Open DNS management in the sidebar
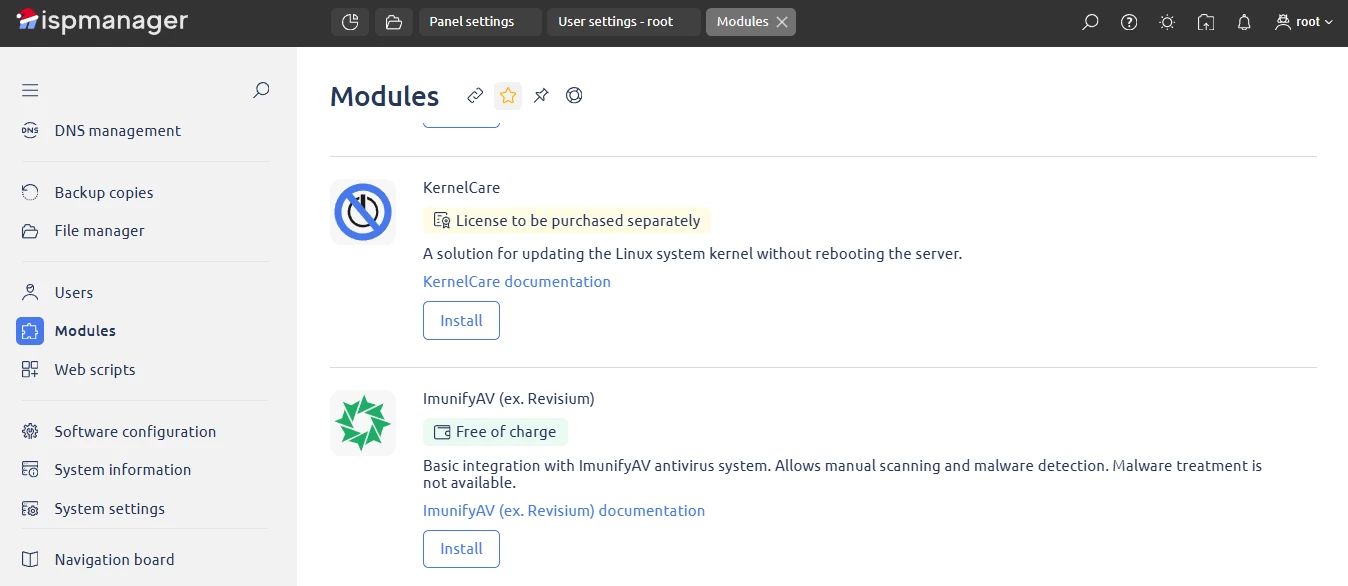 coord(117,130)
